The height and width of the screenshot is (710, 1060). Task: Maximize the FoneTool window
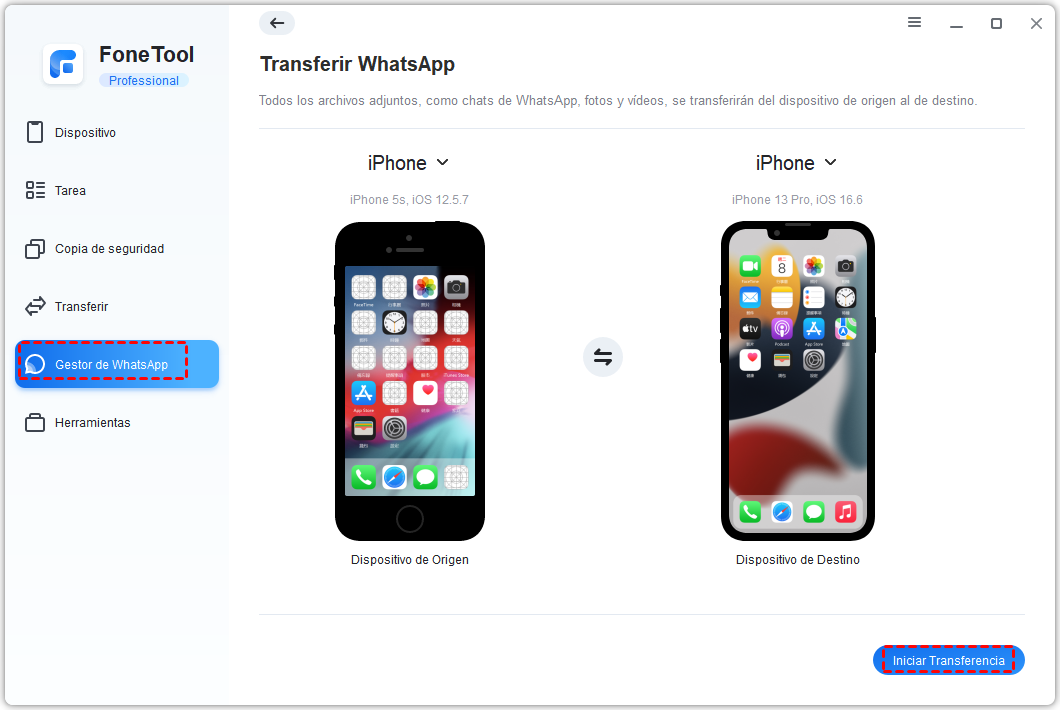click(x=996, y=24)
